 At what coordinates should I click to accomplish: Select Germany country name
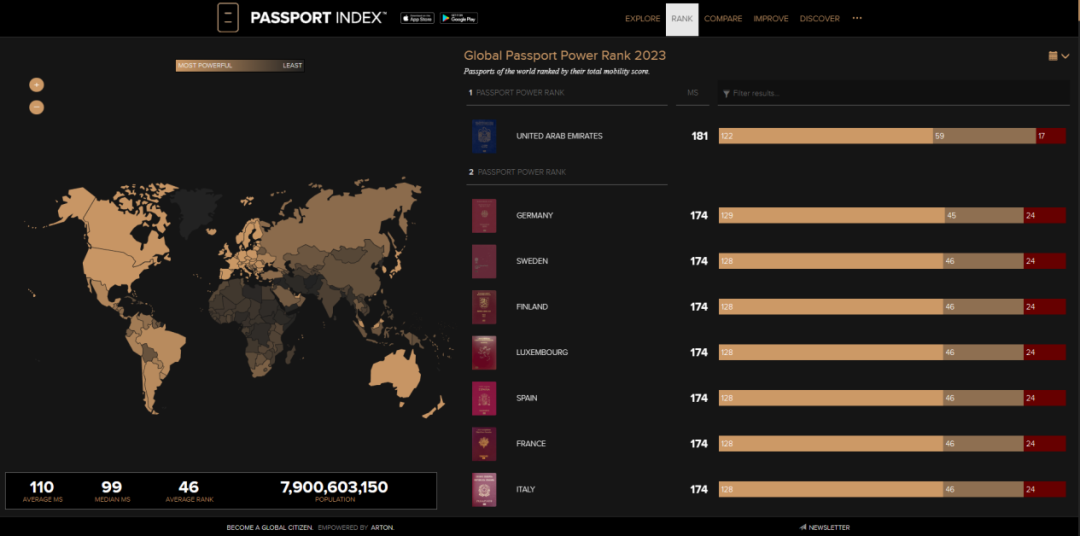[x=534, y=216]
